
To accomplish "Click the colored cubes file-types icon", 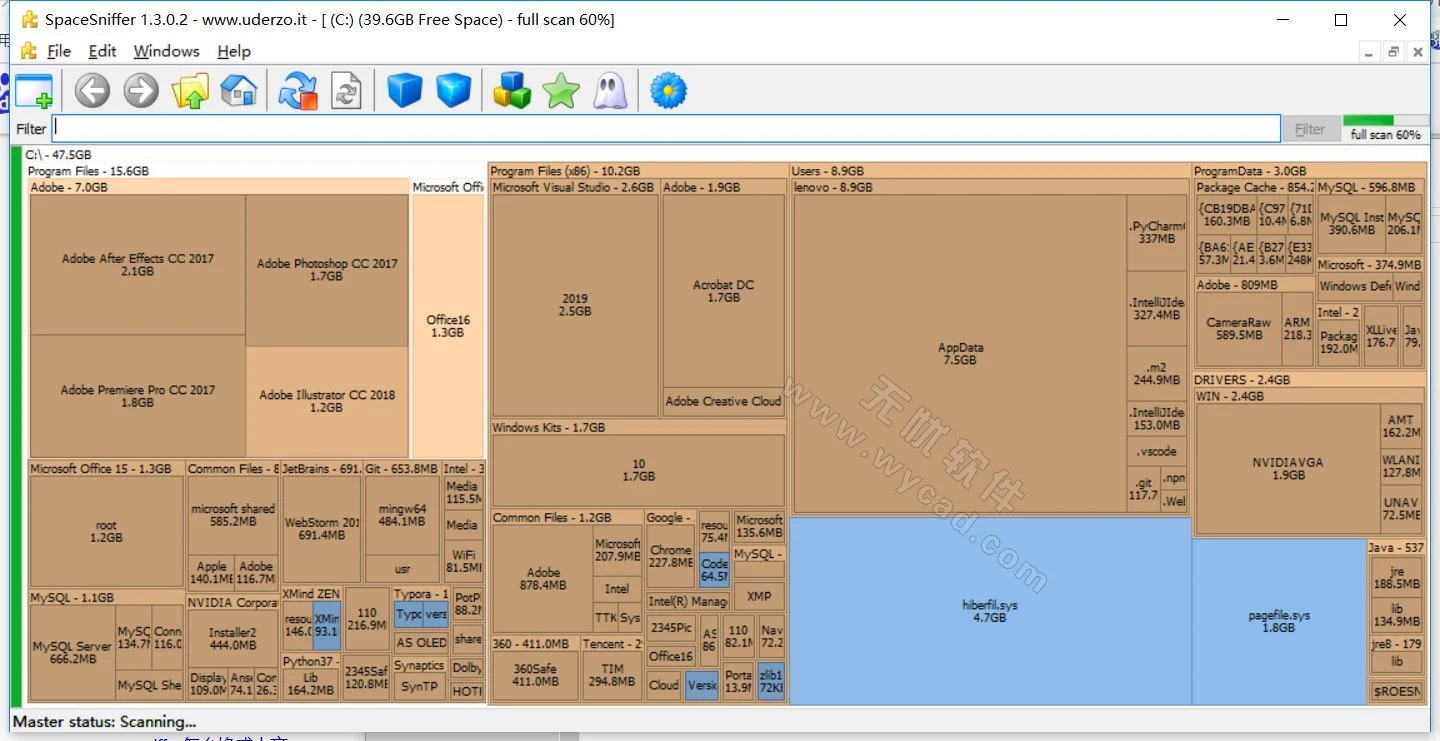I will pyautogui.click(x=512, y=90).
